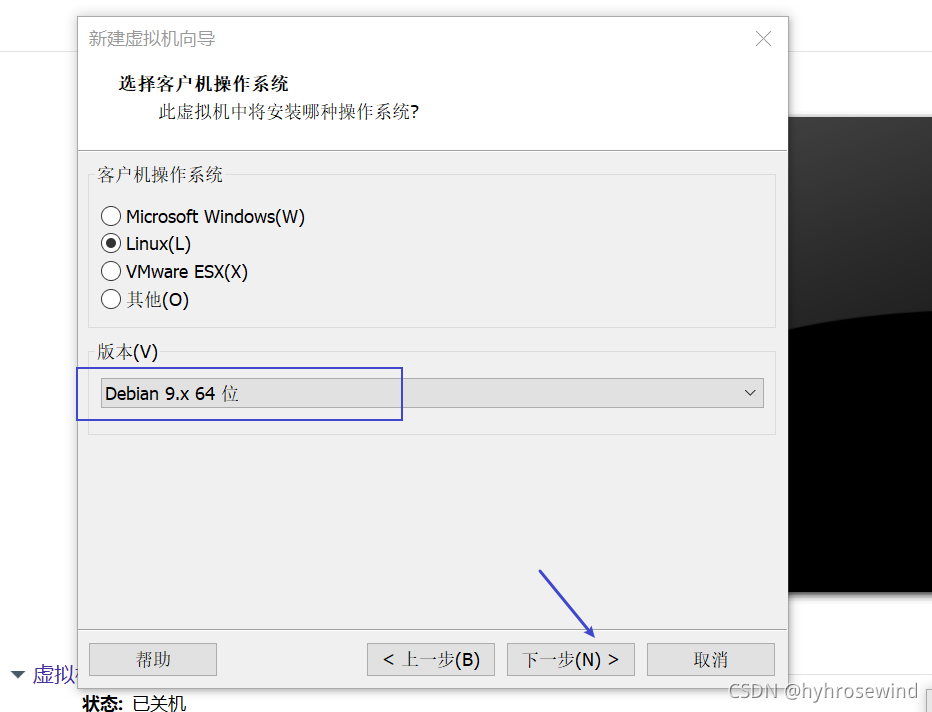The image size is (932, 712).
Task: Collapse the 虚拟 section triangle behind the dialog
Action: click(x=18, y=675)
